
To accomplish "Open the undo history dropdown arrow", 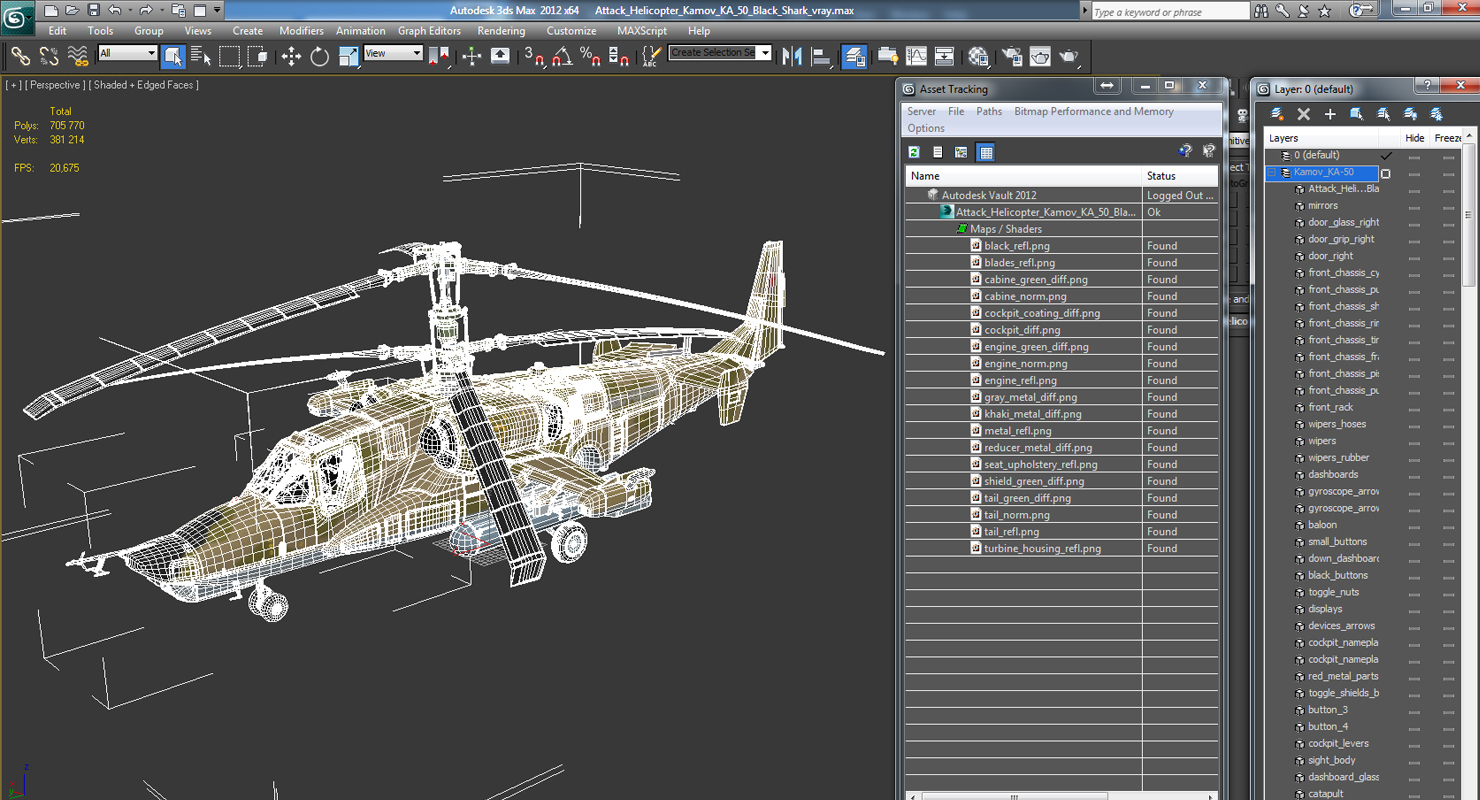I will 129,10.
